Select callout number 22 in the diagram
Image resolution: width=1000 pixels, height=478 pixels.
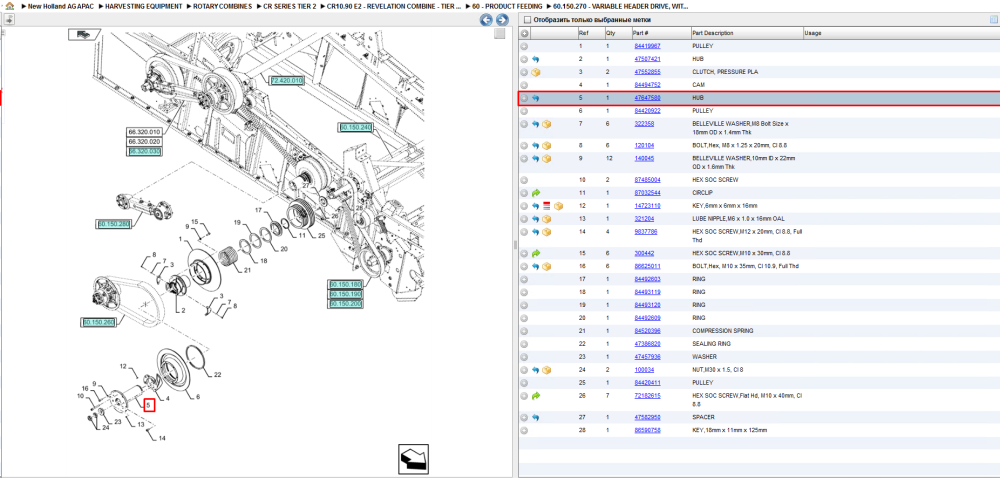click(217, 374)
